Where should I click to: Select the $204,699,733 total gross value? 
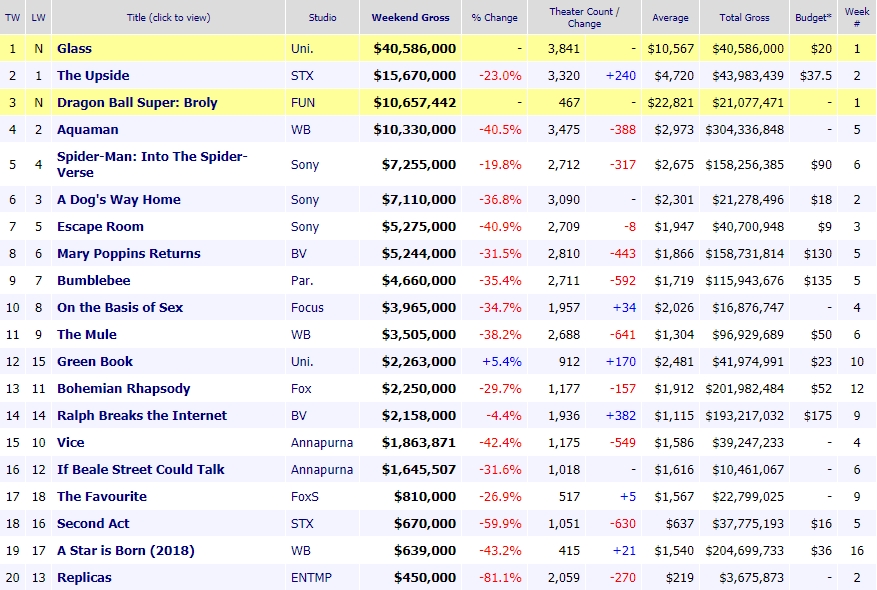pos(744,551)
